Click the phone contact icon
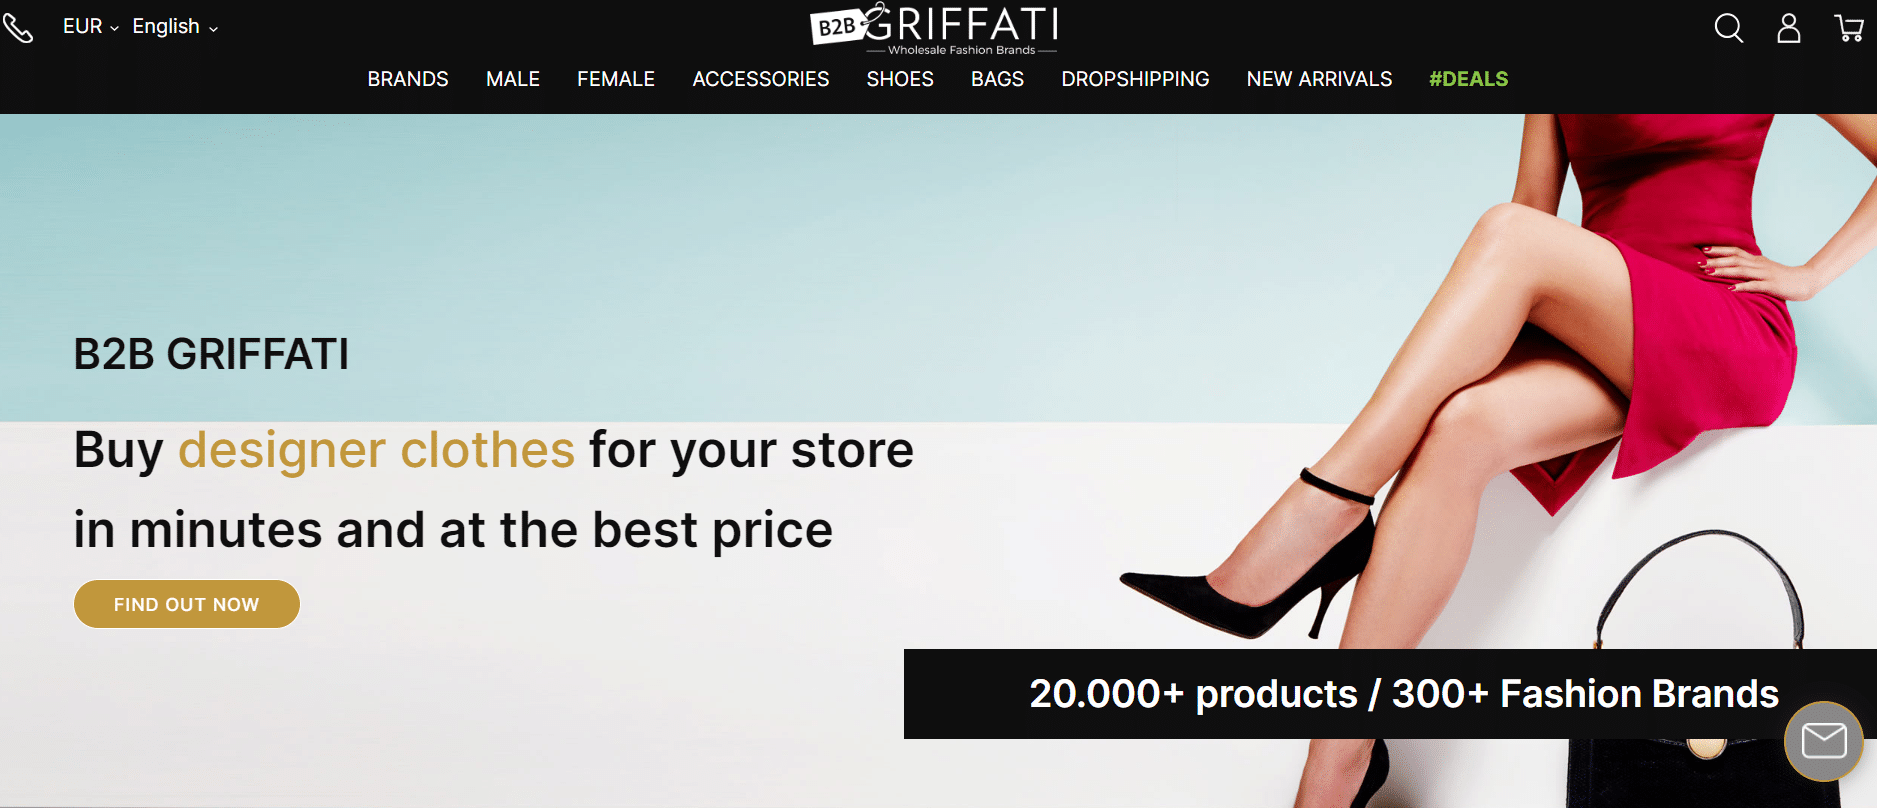This screenshot has height=808, width=1877. point(18,27)
